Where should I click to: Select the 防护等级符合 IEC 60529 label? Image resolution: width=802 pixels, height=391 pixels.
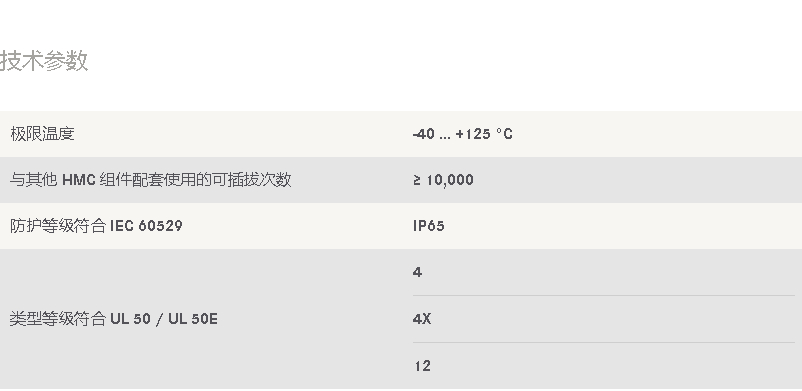pyautogui.click(x=96, y=226)
